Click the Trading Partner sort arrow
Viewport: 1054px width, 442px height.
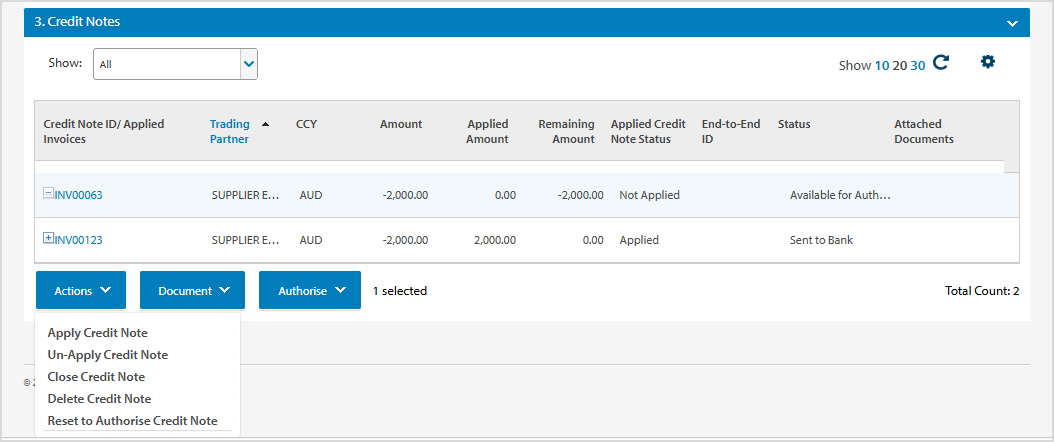coord(265,124)
